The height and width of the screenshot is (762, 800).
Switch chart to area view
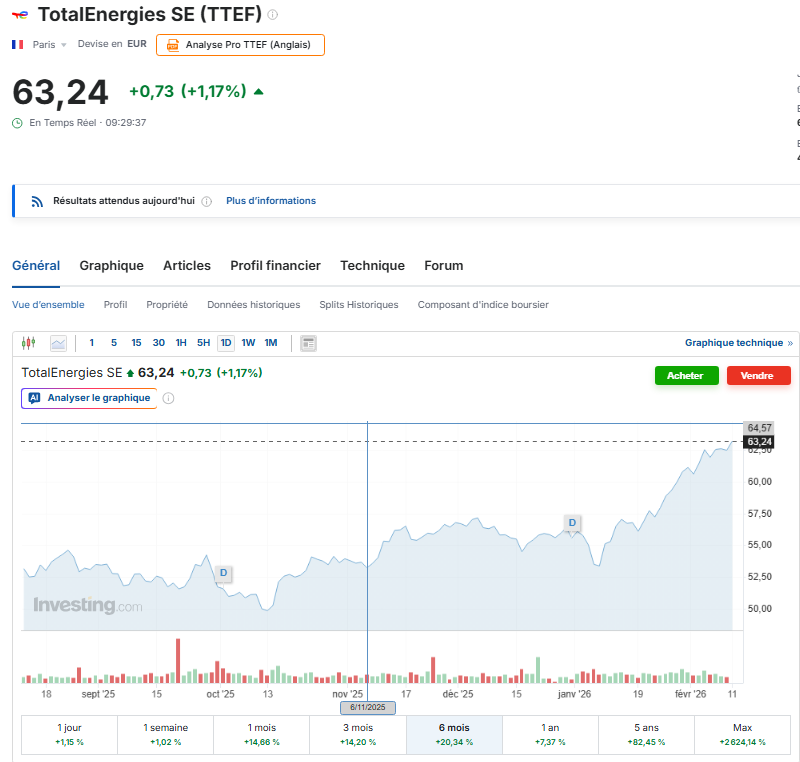[x=58, y=343]
